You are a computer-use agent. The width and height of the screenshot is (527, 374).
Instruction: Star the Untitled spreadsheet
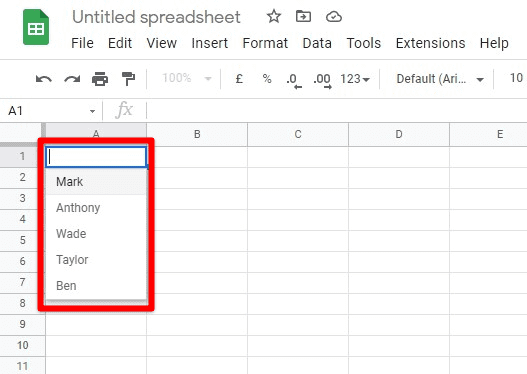point(274,16)
